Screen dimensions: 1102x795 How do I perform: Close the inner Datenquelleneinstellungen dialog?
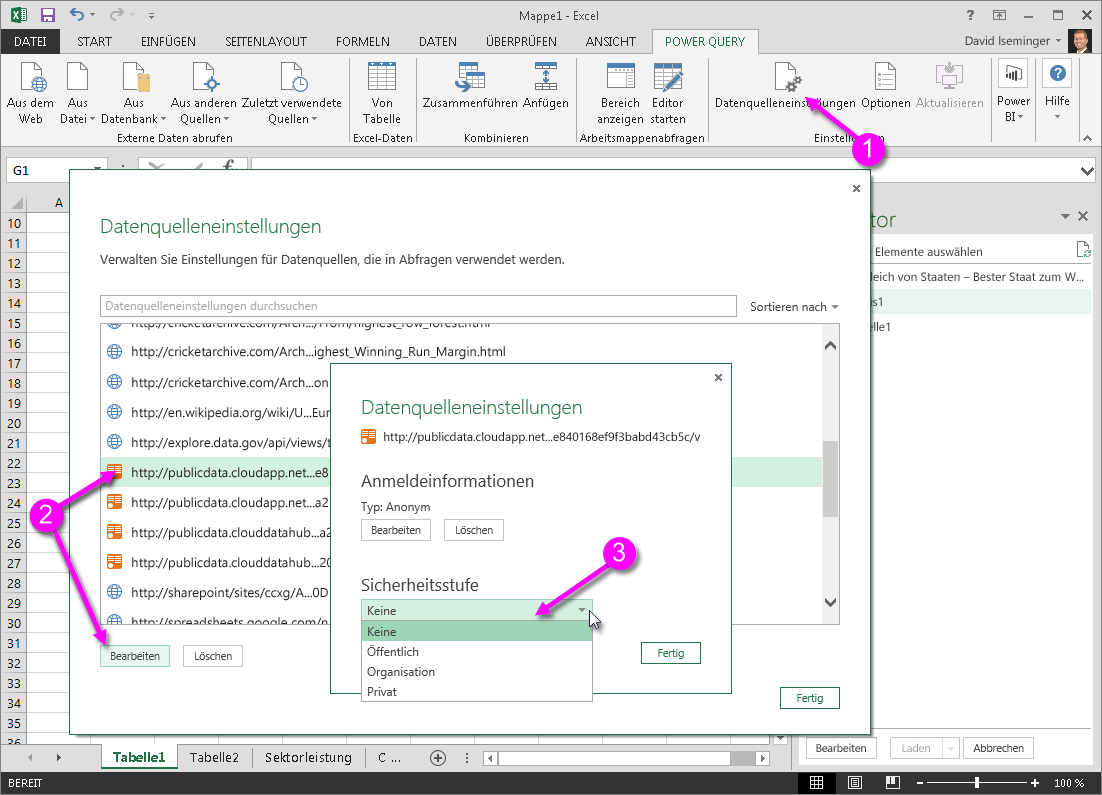point(718,377)
